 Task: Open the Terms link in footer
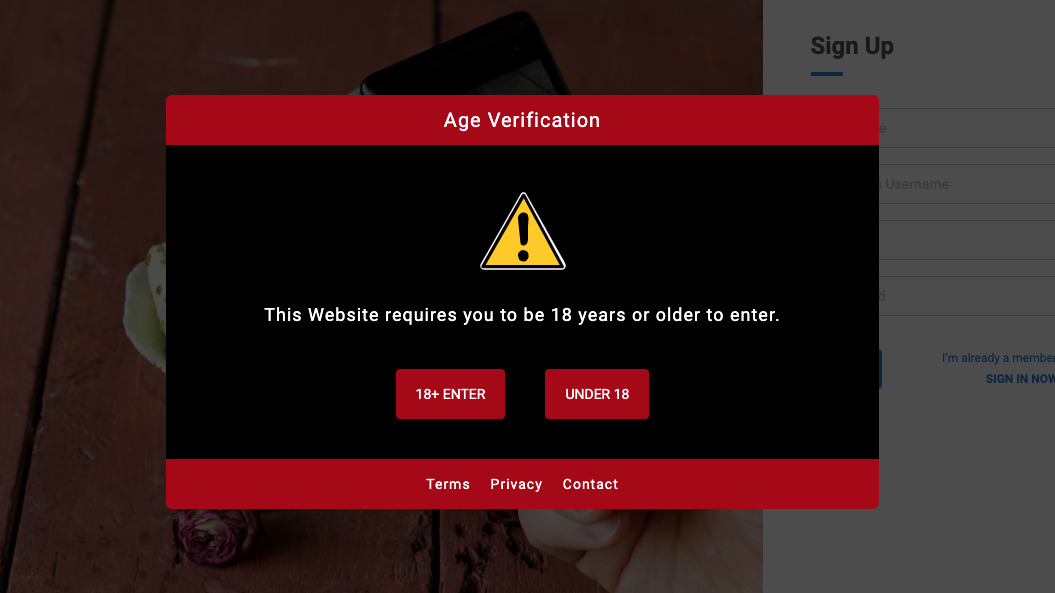(447, 484)
